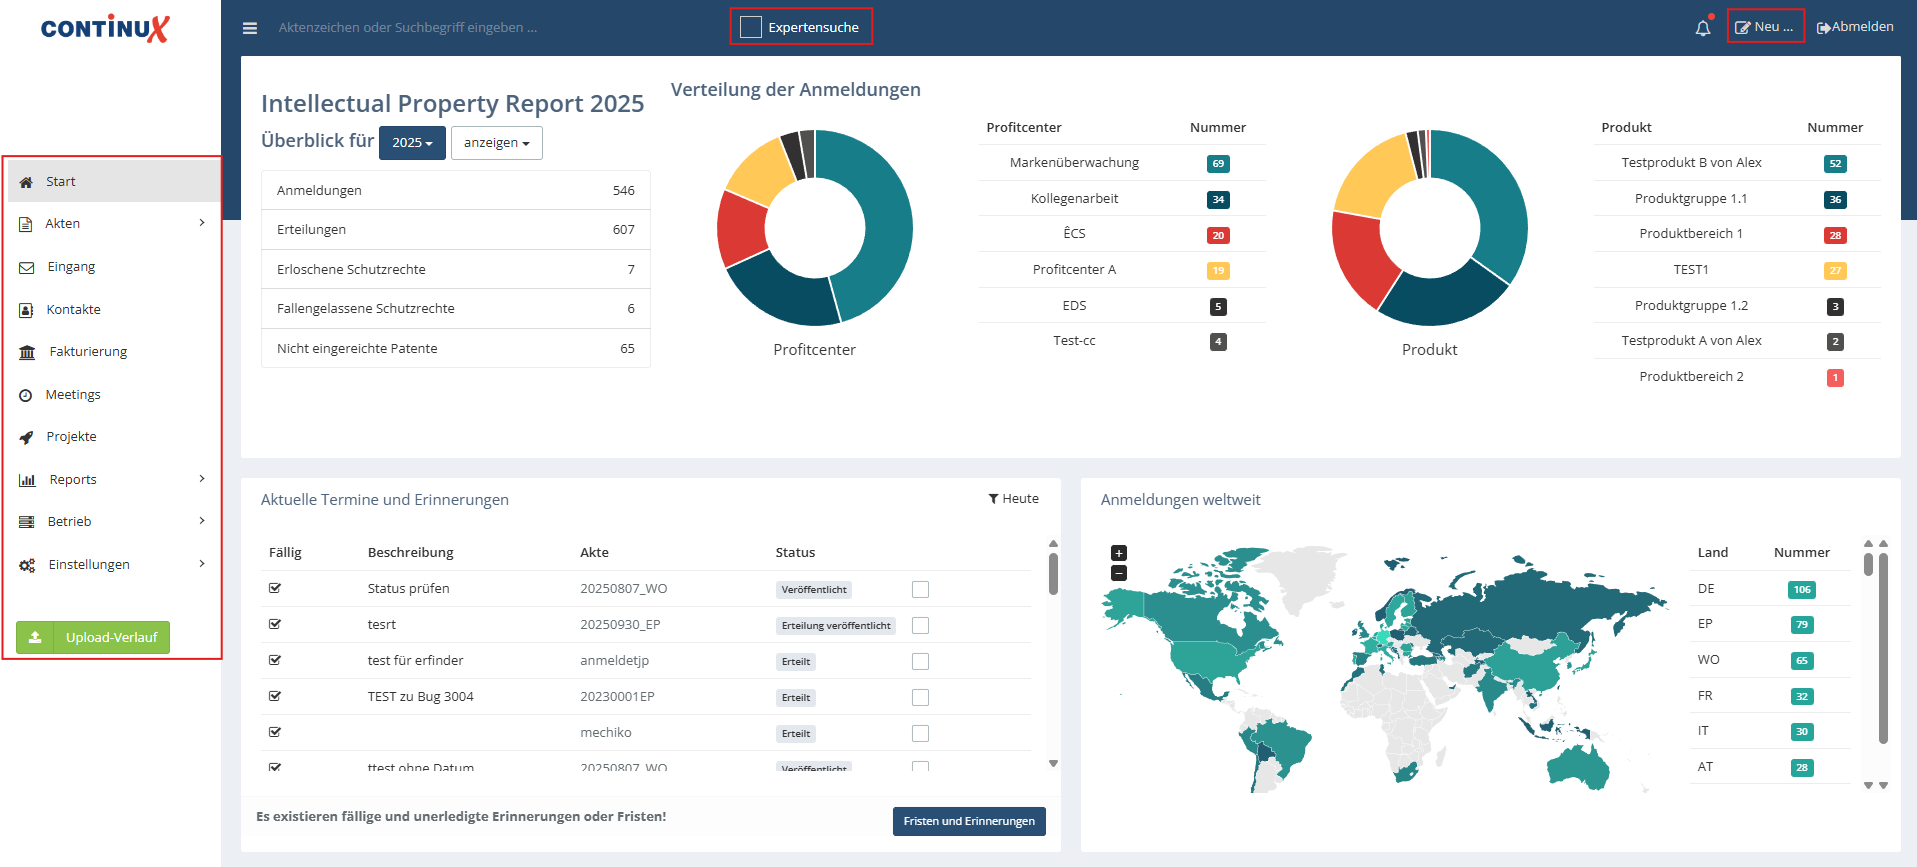The height and width of the screenshot is (867, 1917).
Task: Click the map zoom-in plus icon
Action: tap(1119, 553)
